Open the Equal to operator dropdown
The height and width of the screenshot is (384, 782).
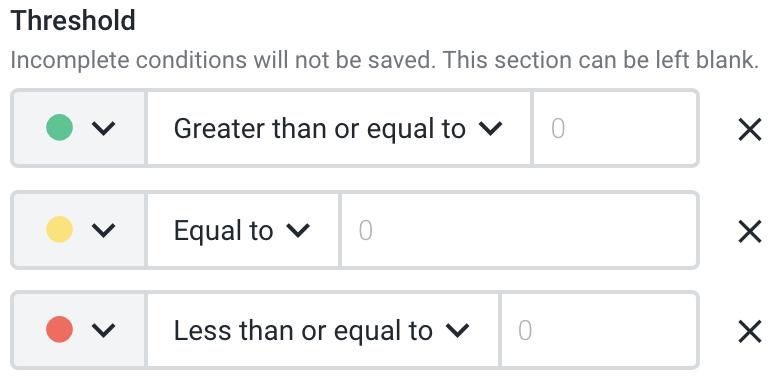pyautogui.click(x=243, y=230)
